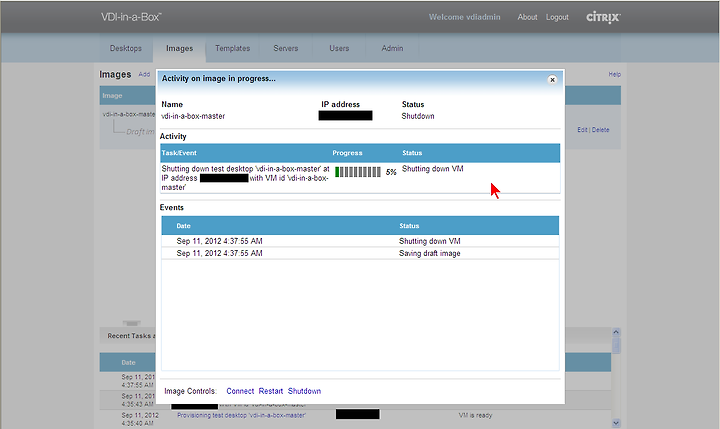The width and height of the screenshot is (720, 429).
Task: Close the Activity on image dialog
Action: click(x=552, y=79)
